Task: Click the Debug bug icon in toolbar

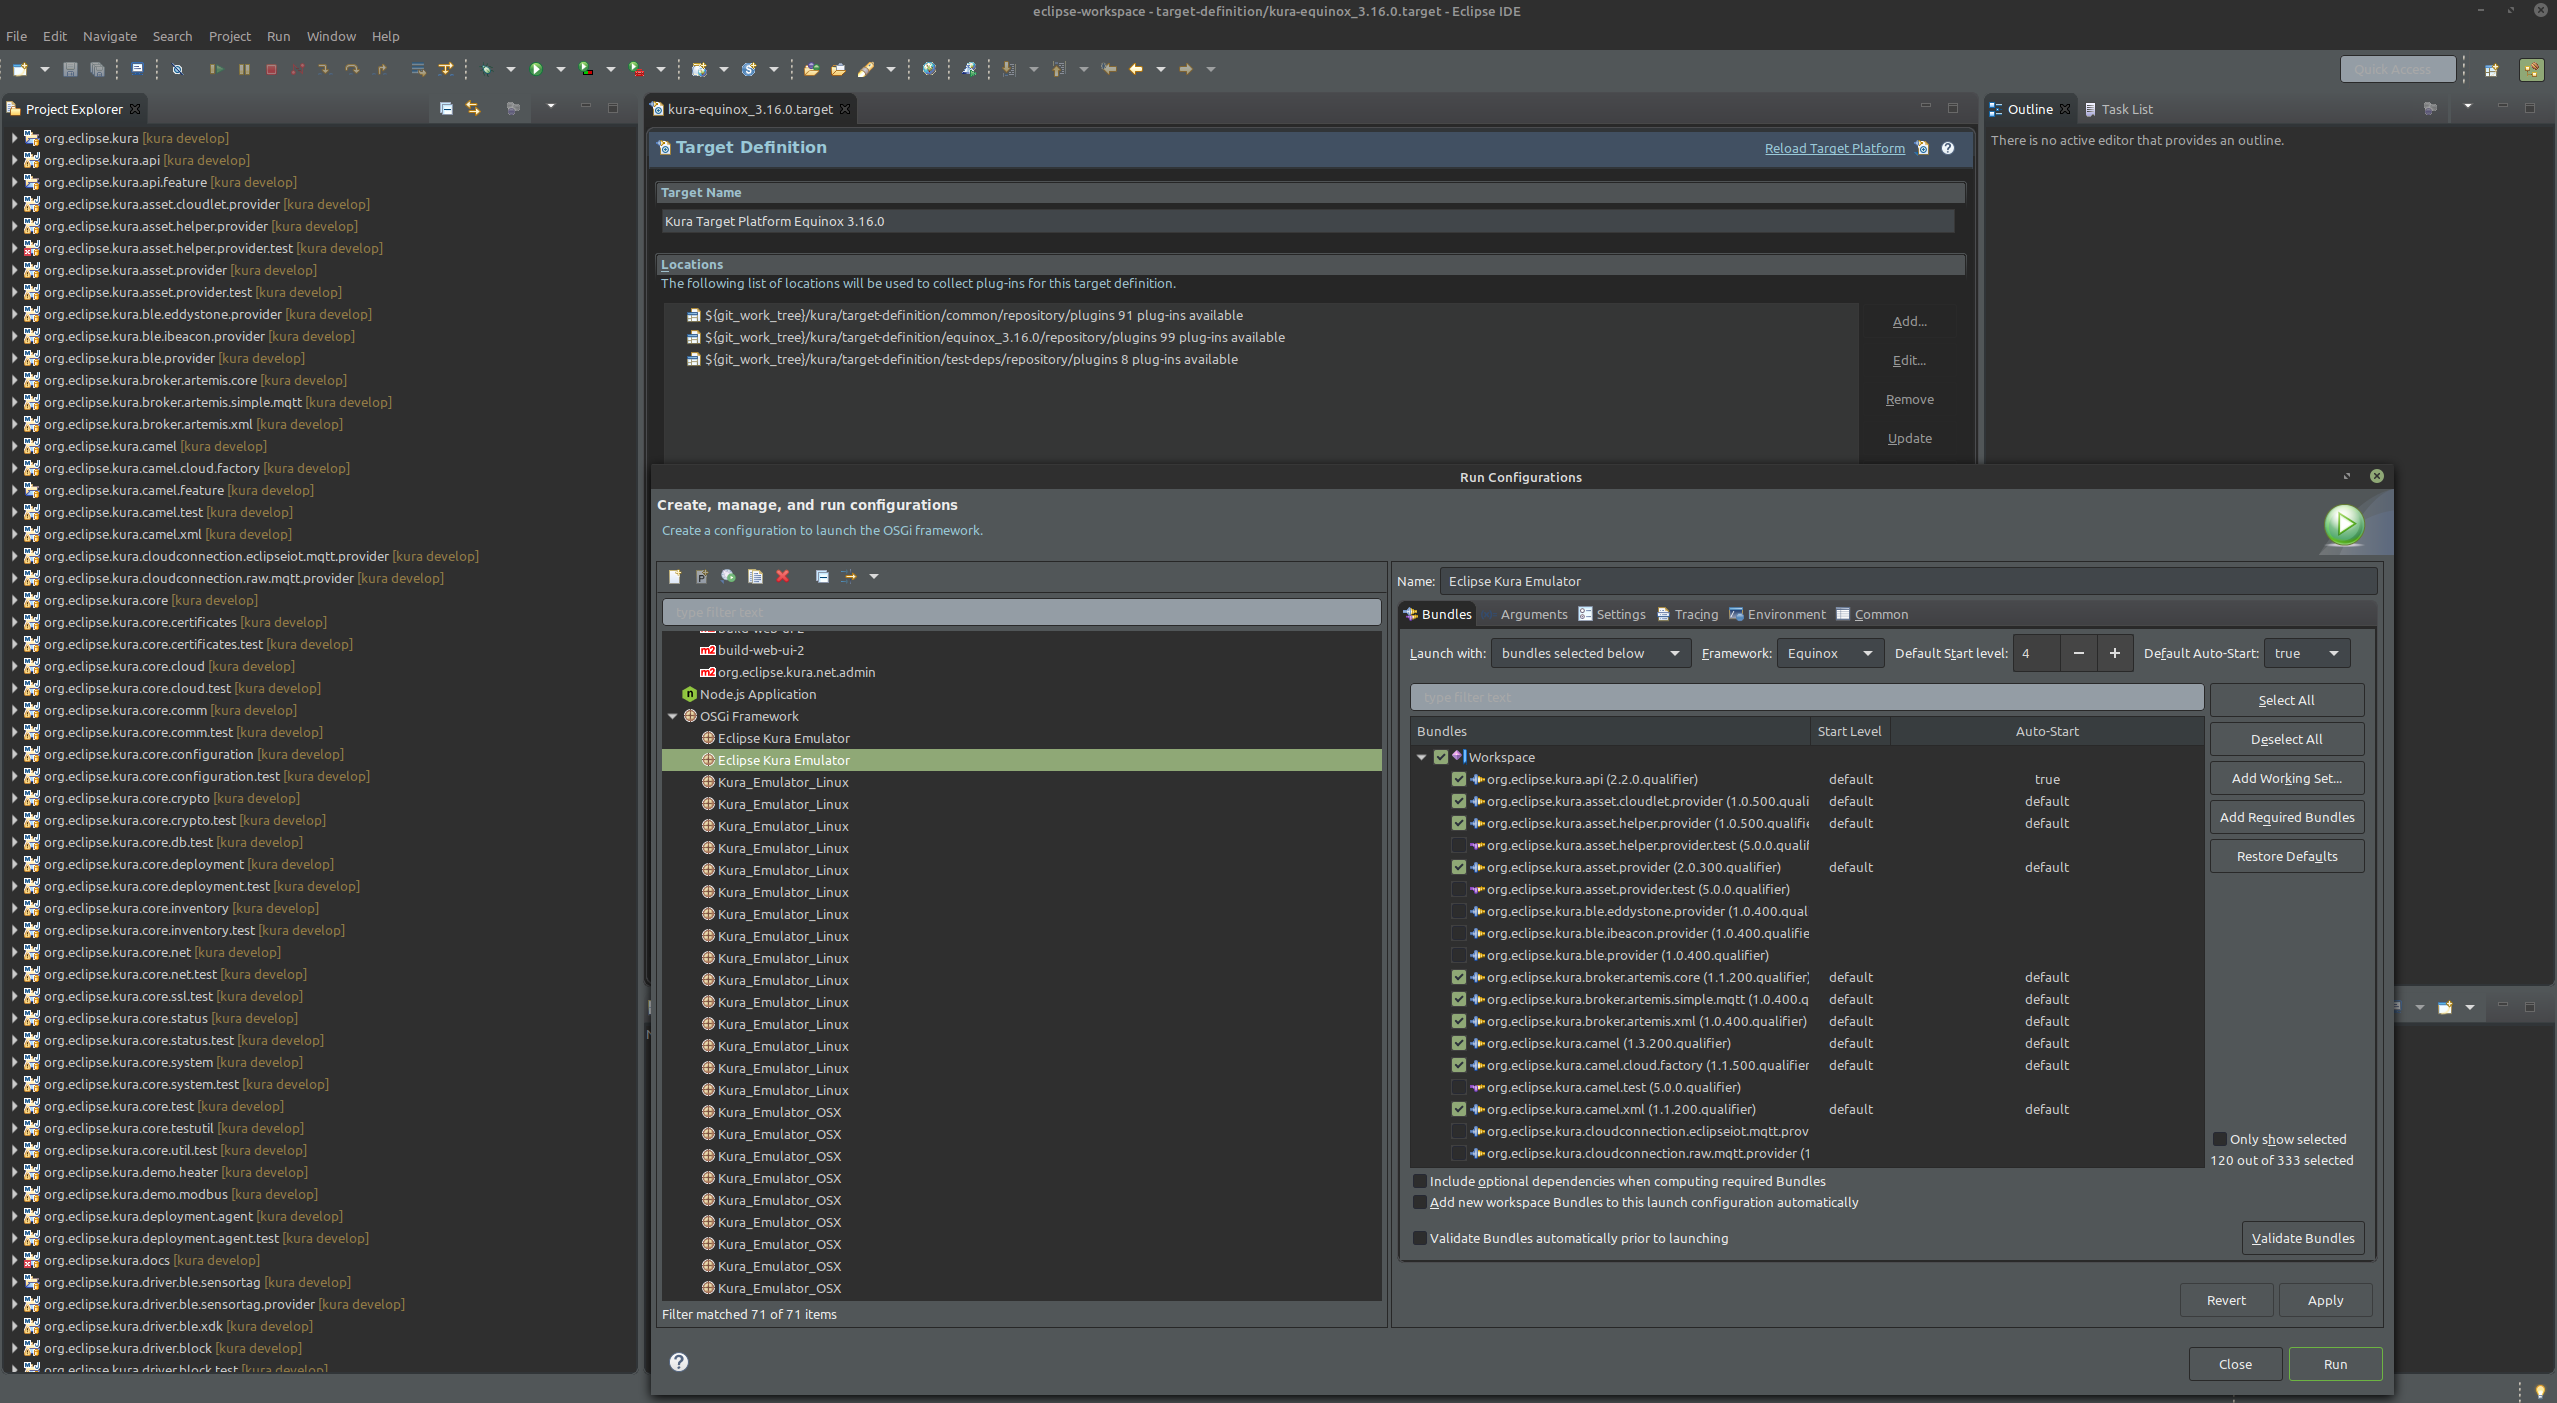Action: pos(486,69)
